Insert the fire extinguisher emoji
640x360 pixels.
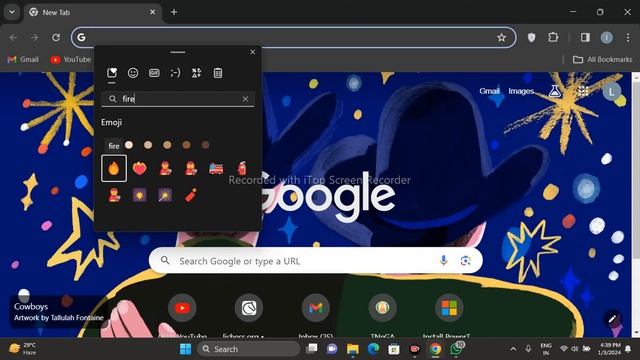click(x=242, y=168)
